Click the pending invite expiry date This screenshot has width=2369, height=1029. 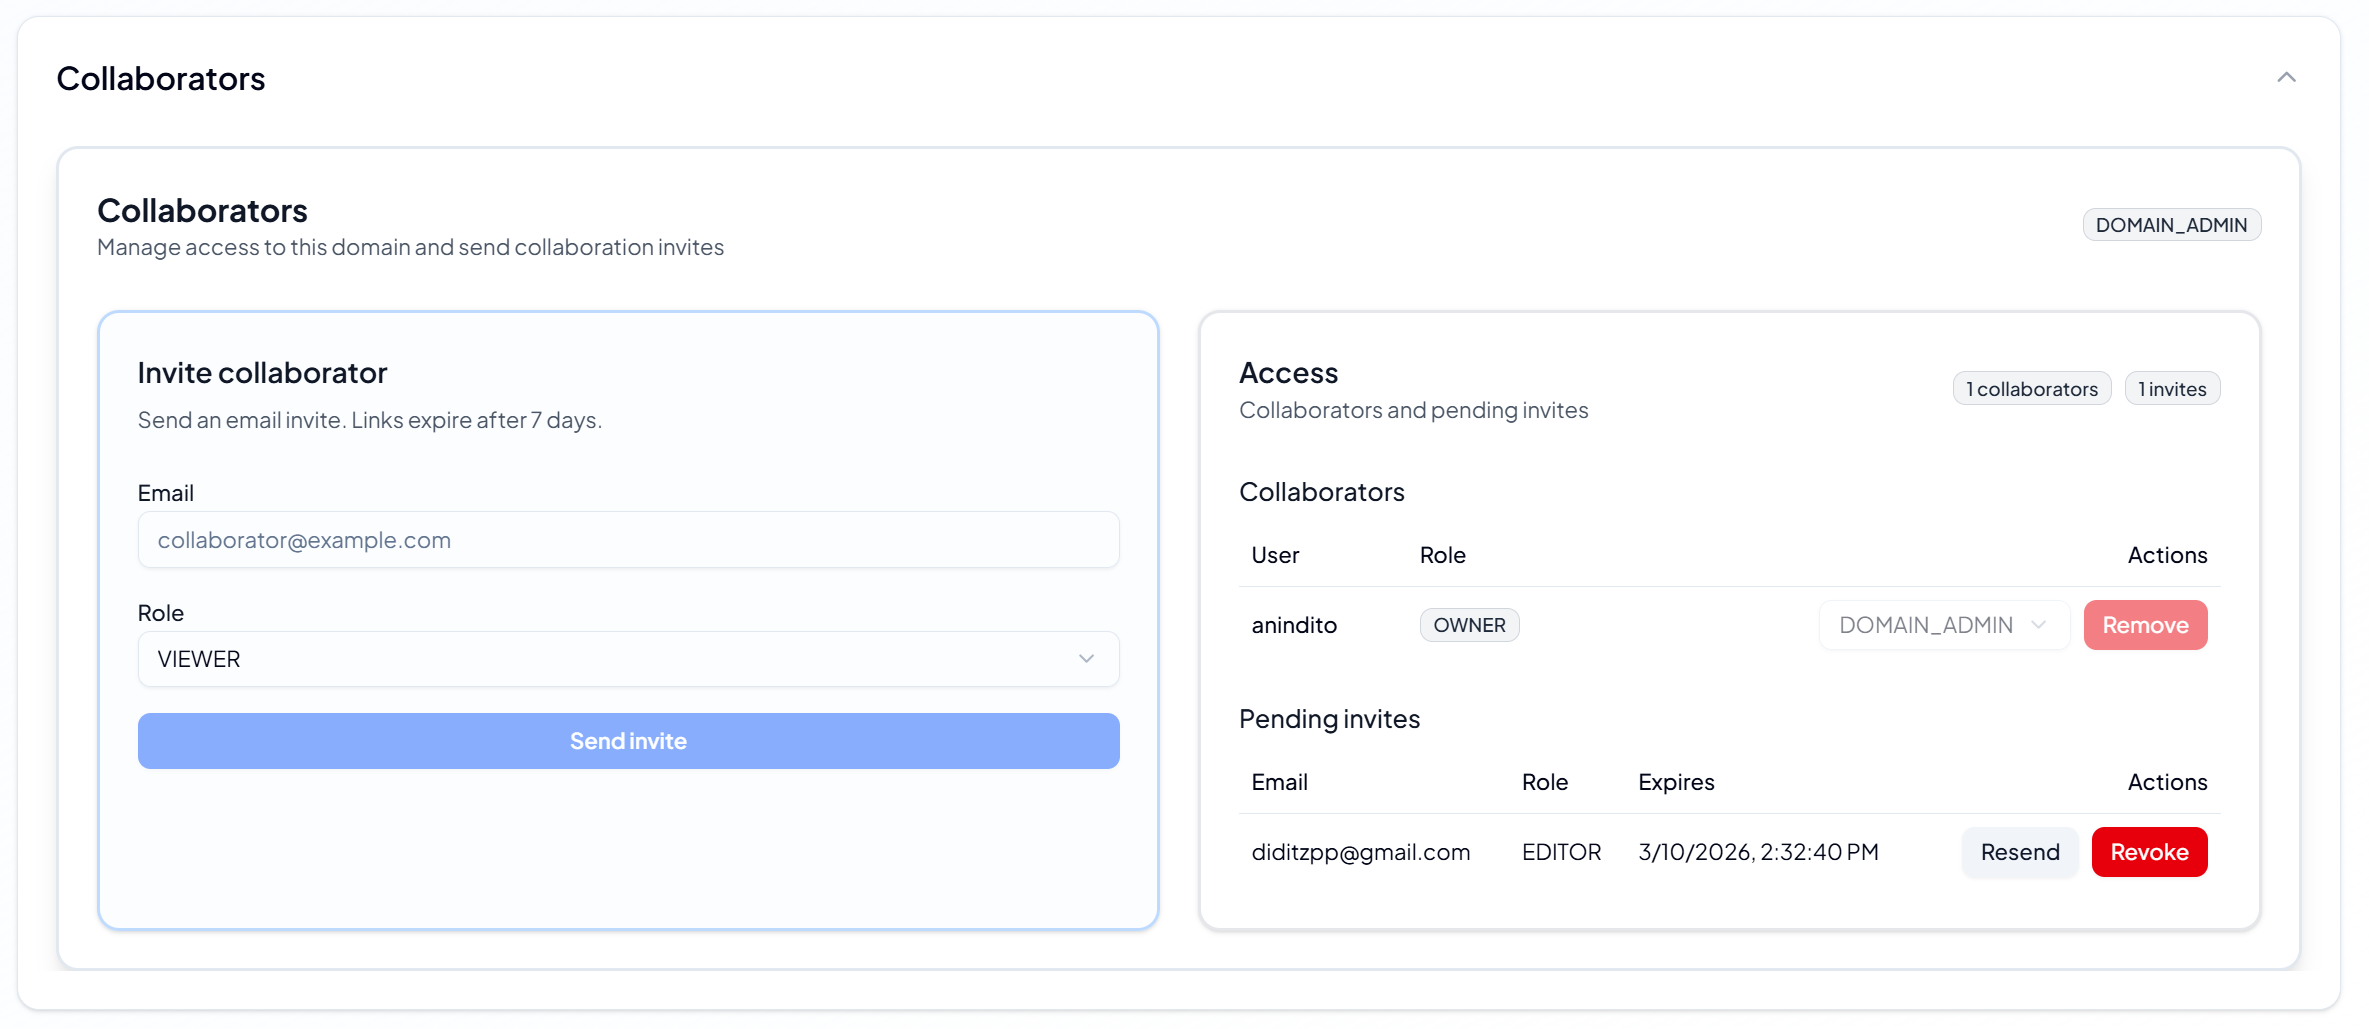coord(1758,852)
